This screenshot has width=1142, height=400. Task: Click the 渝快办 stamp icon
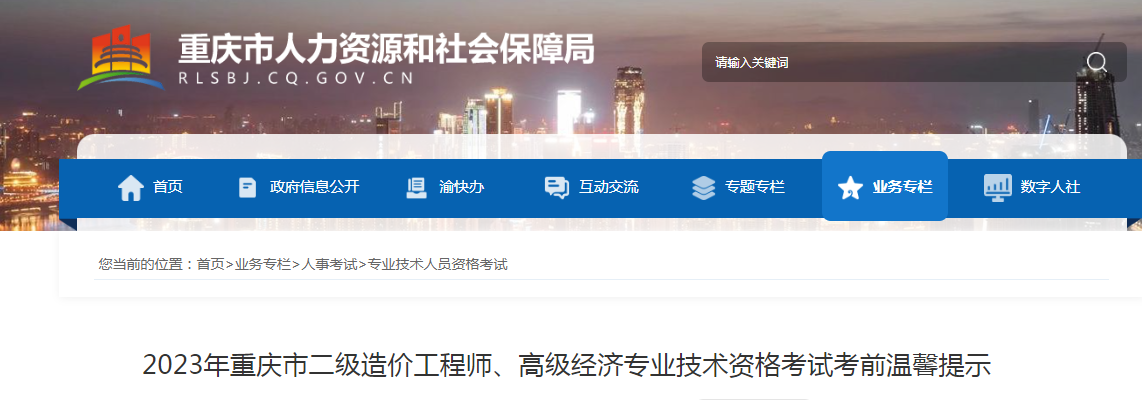point(416,187)
